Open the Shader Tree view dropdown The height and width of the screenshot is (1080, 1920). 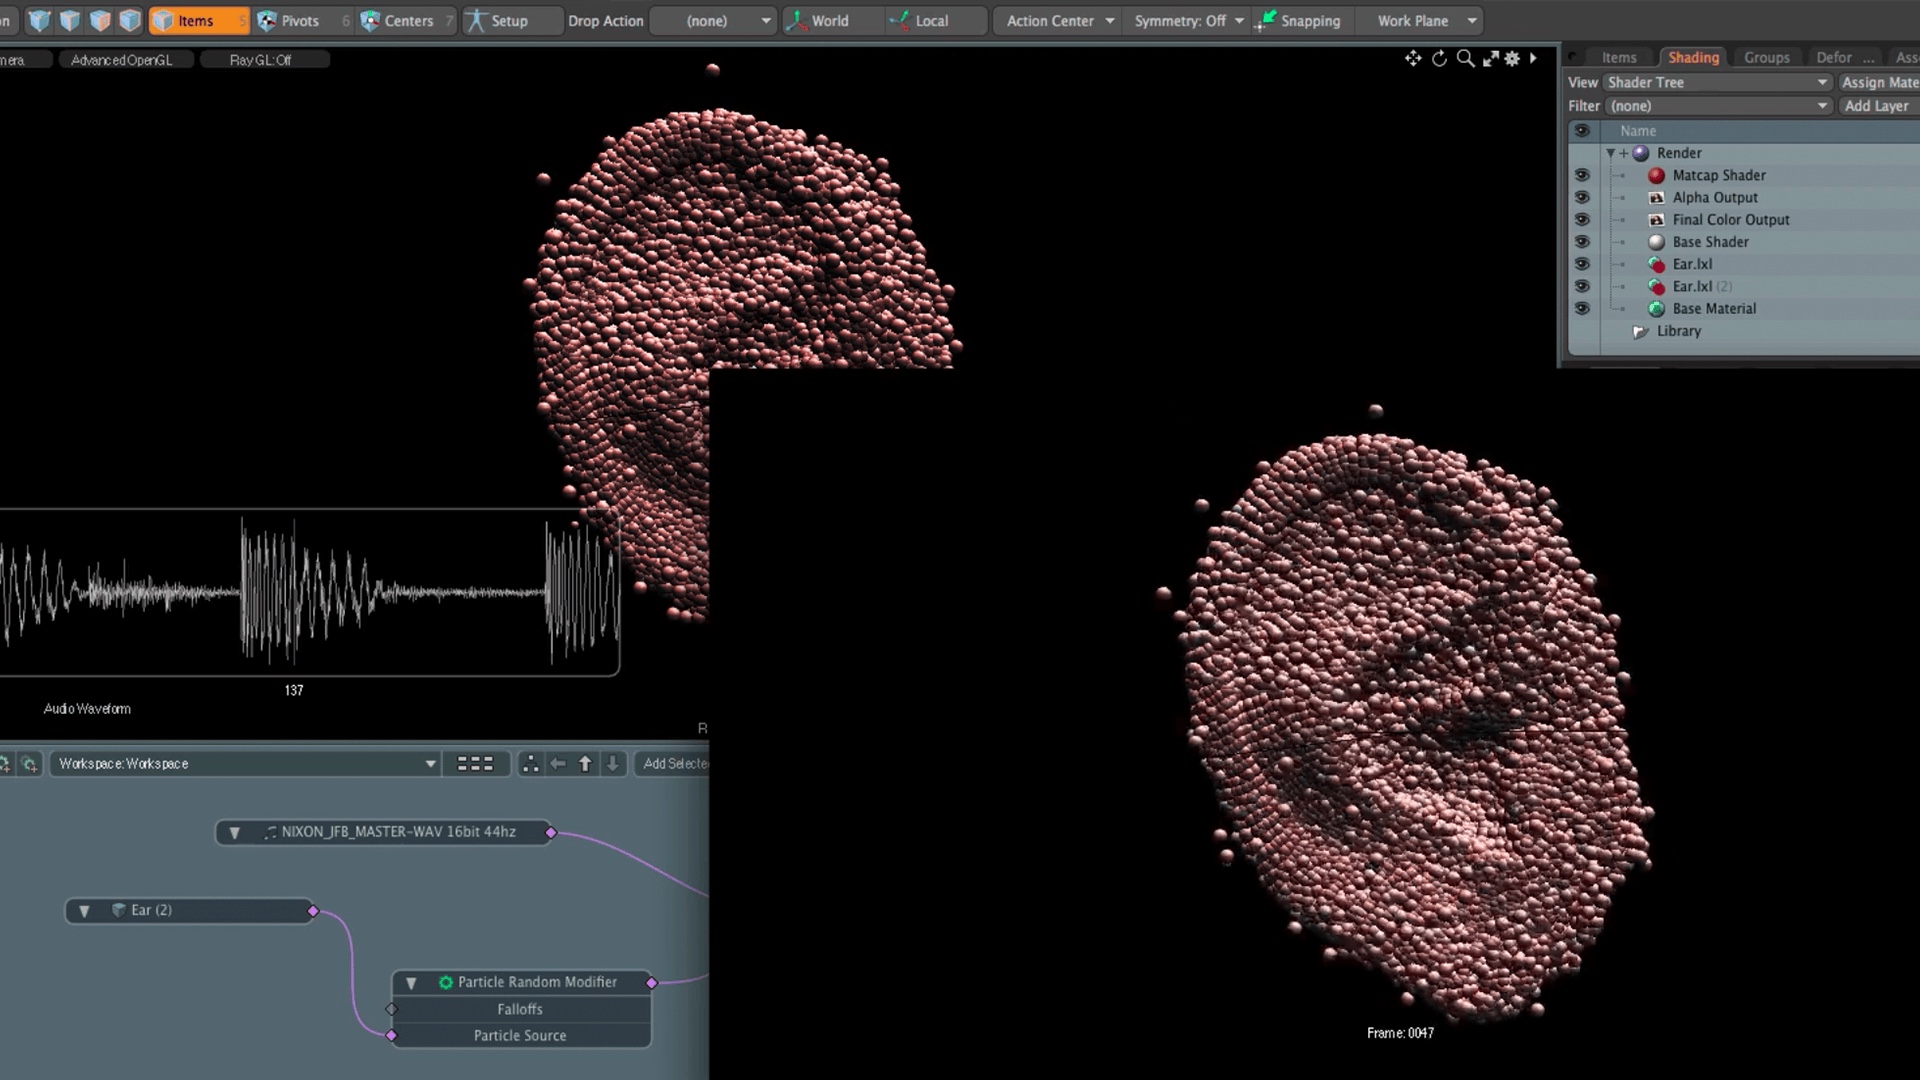click(1717, 83)
